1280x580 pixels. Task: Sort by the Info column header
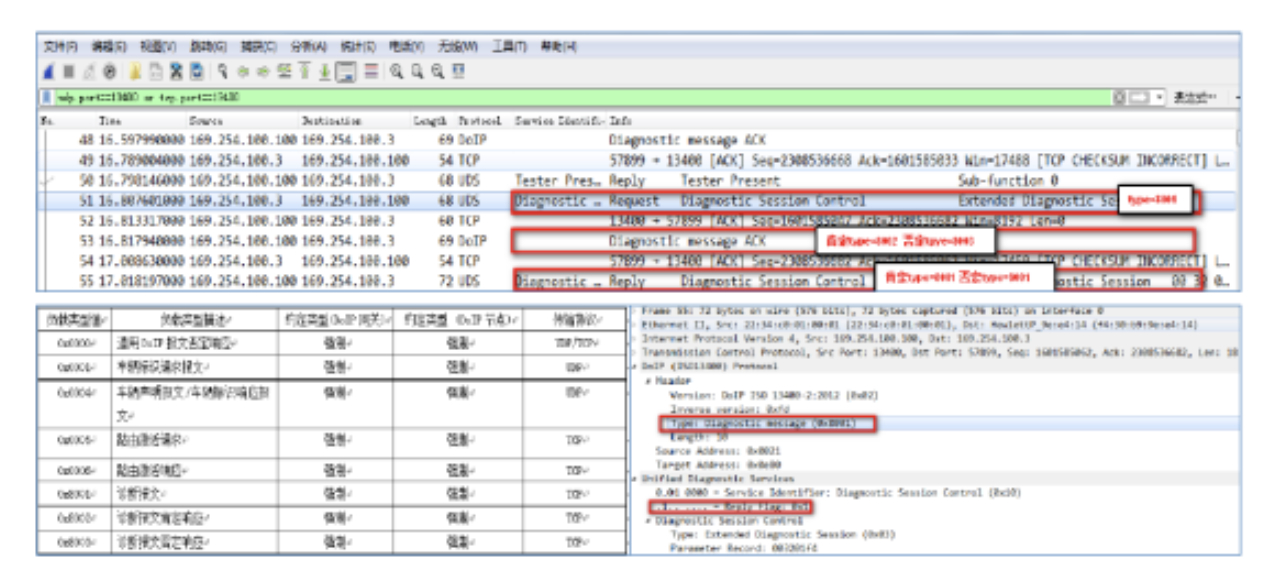click(620, 120)
